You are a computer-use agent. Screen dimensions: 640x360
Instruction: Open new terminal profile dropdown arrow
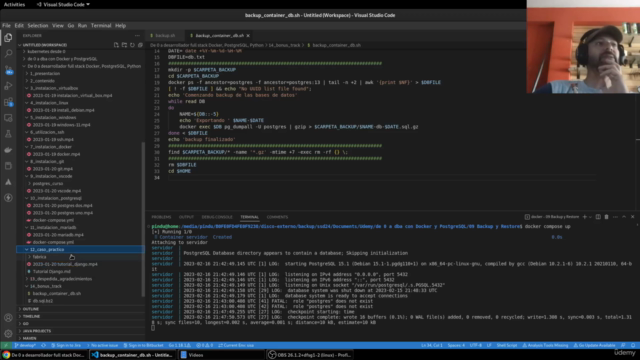tap(590, 217)
